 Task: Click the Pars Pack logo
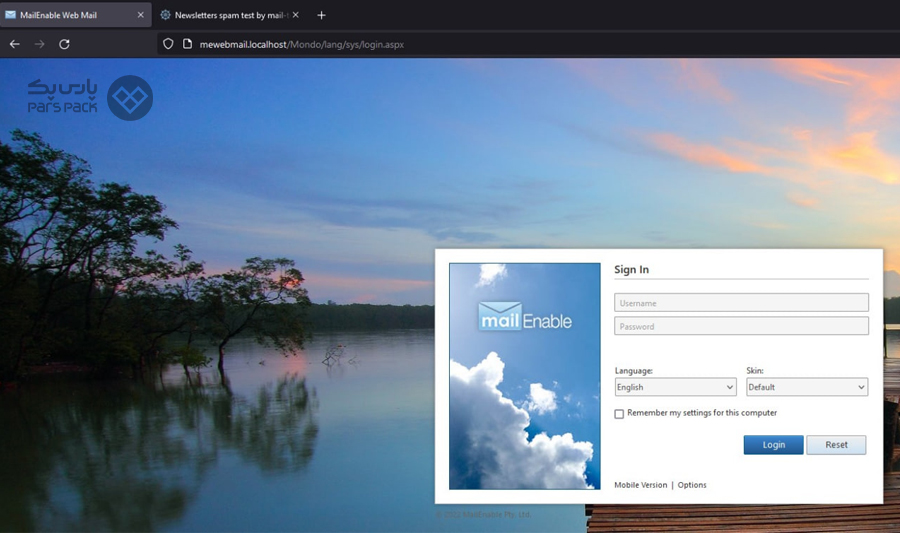pyautogui.click(x=91, y=98)
